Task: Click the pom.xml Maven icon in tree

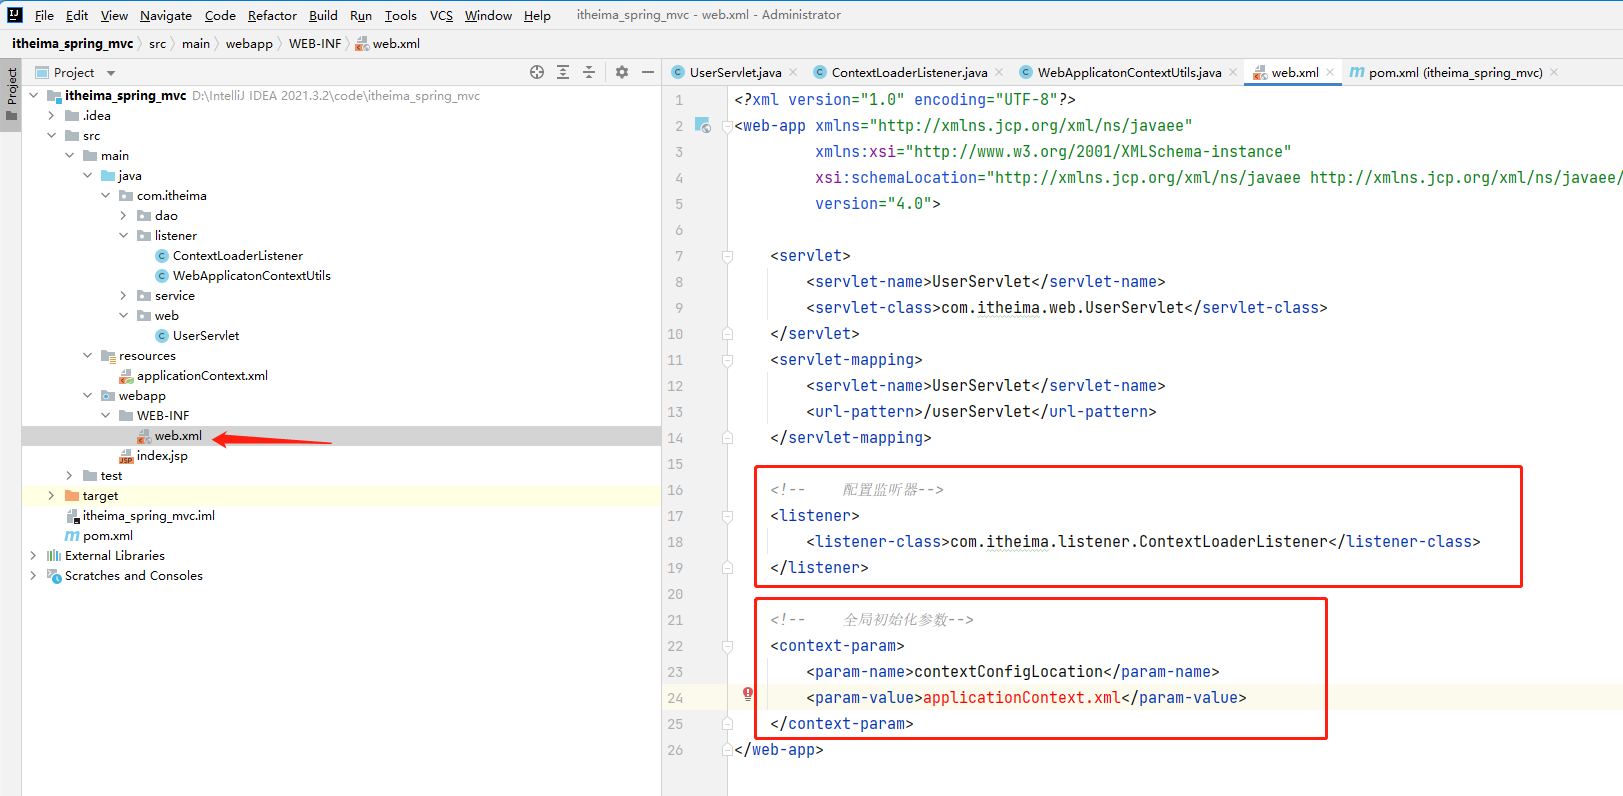Action: click(72, 536)
